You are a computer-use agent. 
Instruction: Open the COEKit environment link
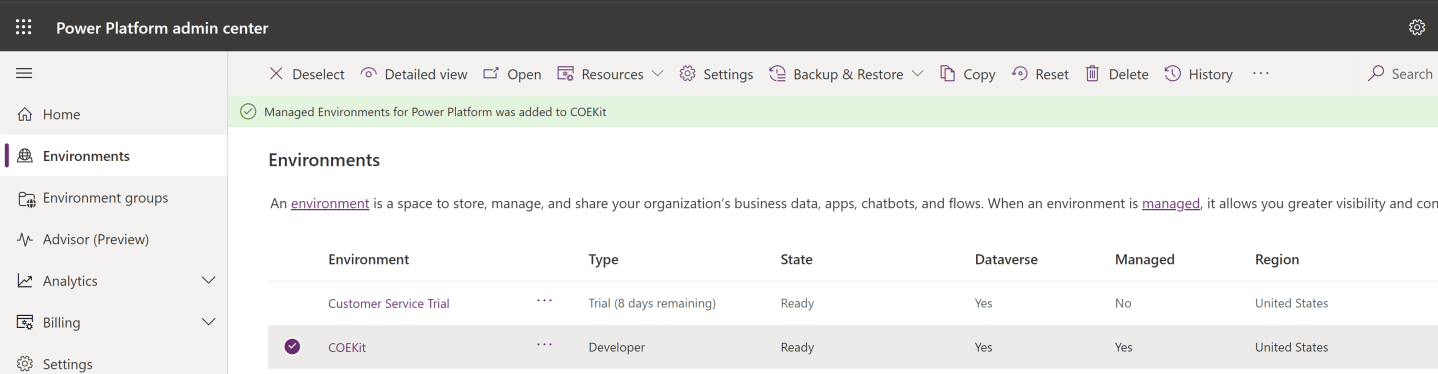[347, 348]
